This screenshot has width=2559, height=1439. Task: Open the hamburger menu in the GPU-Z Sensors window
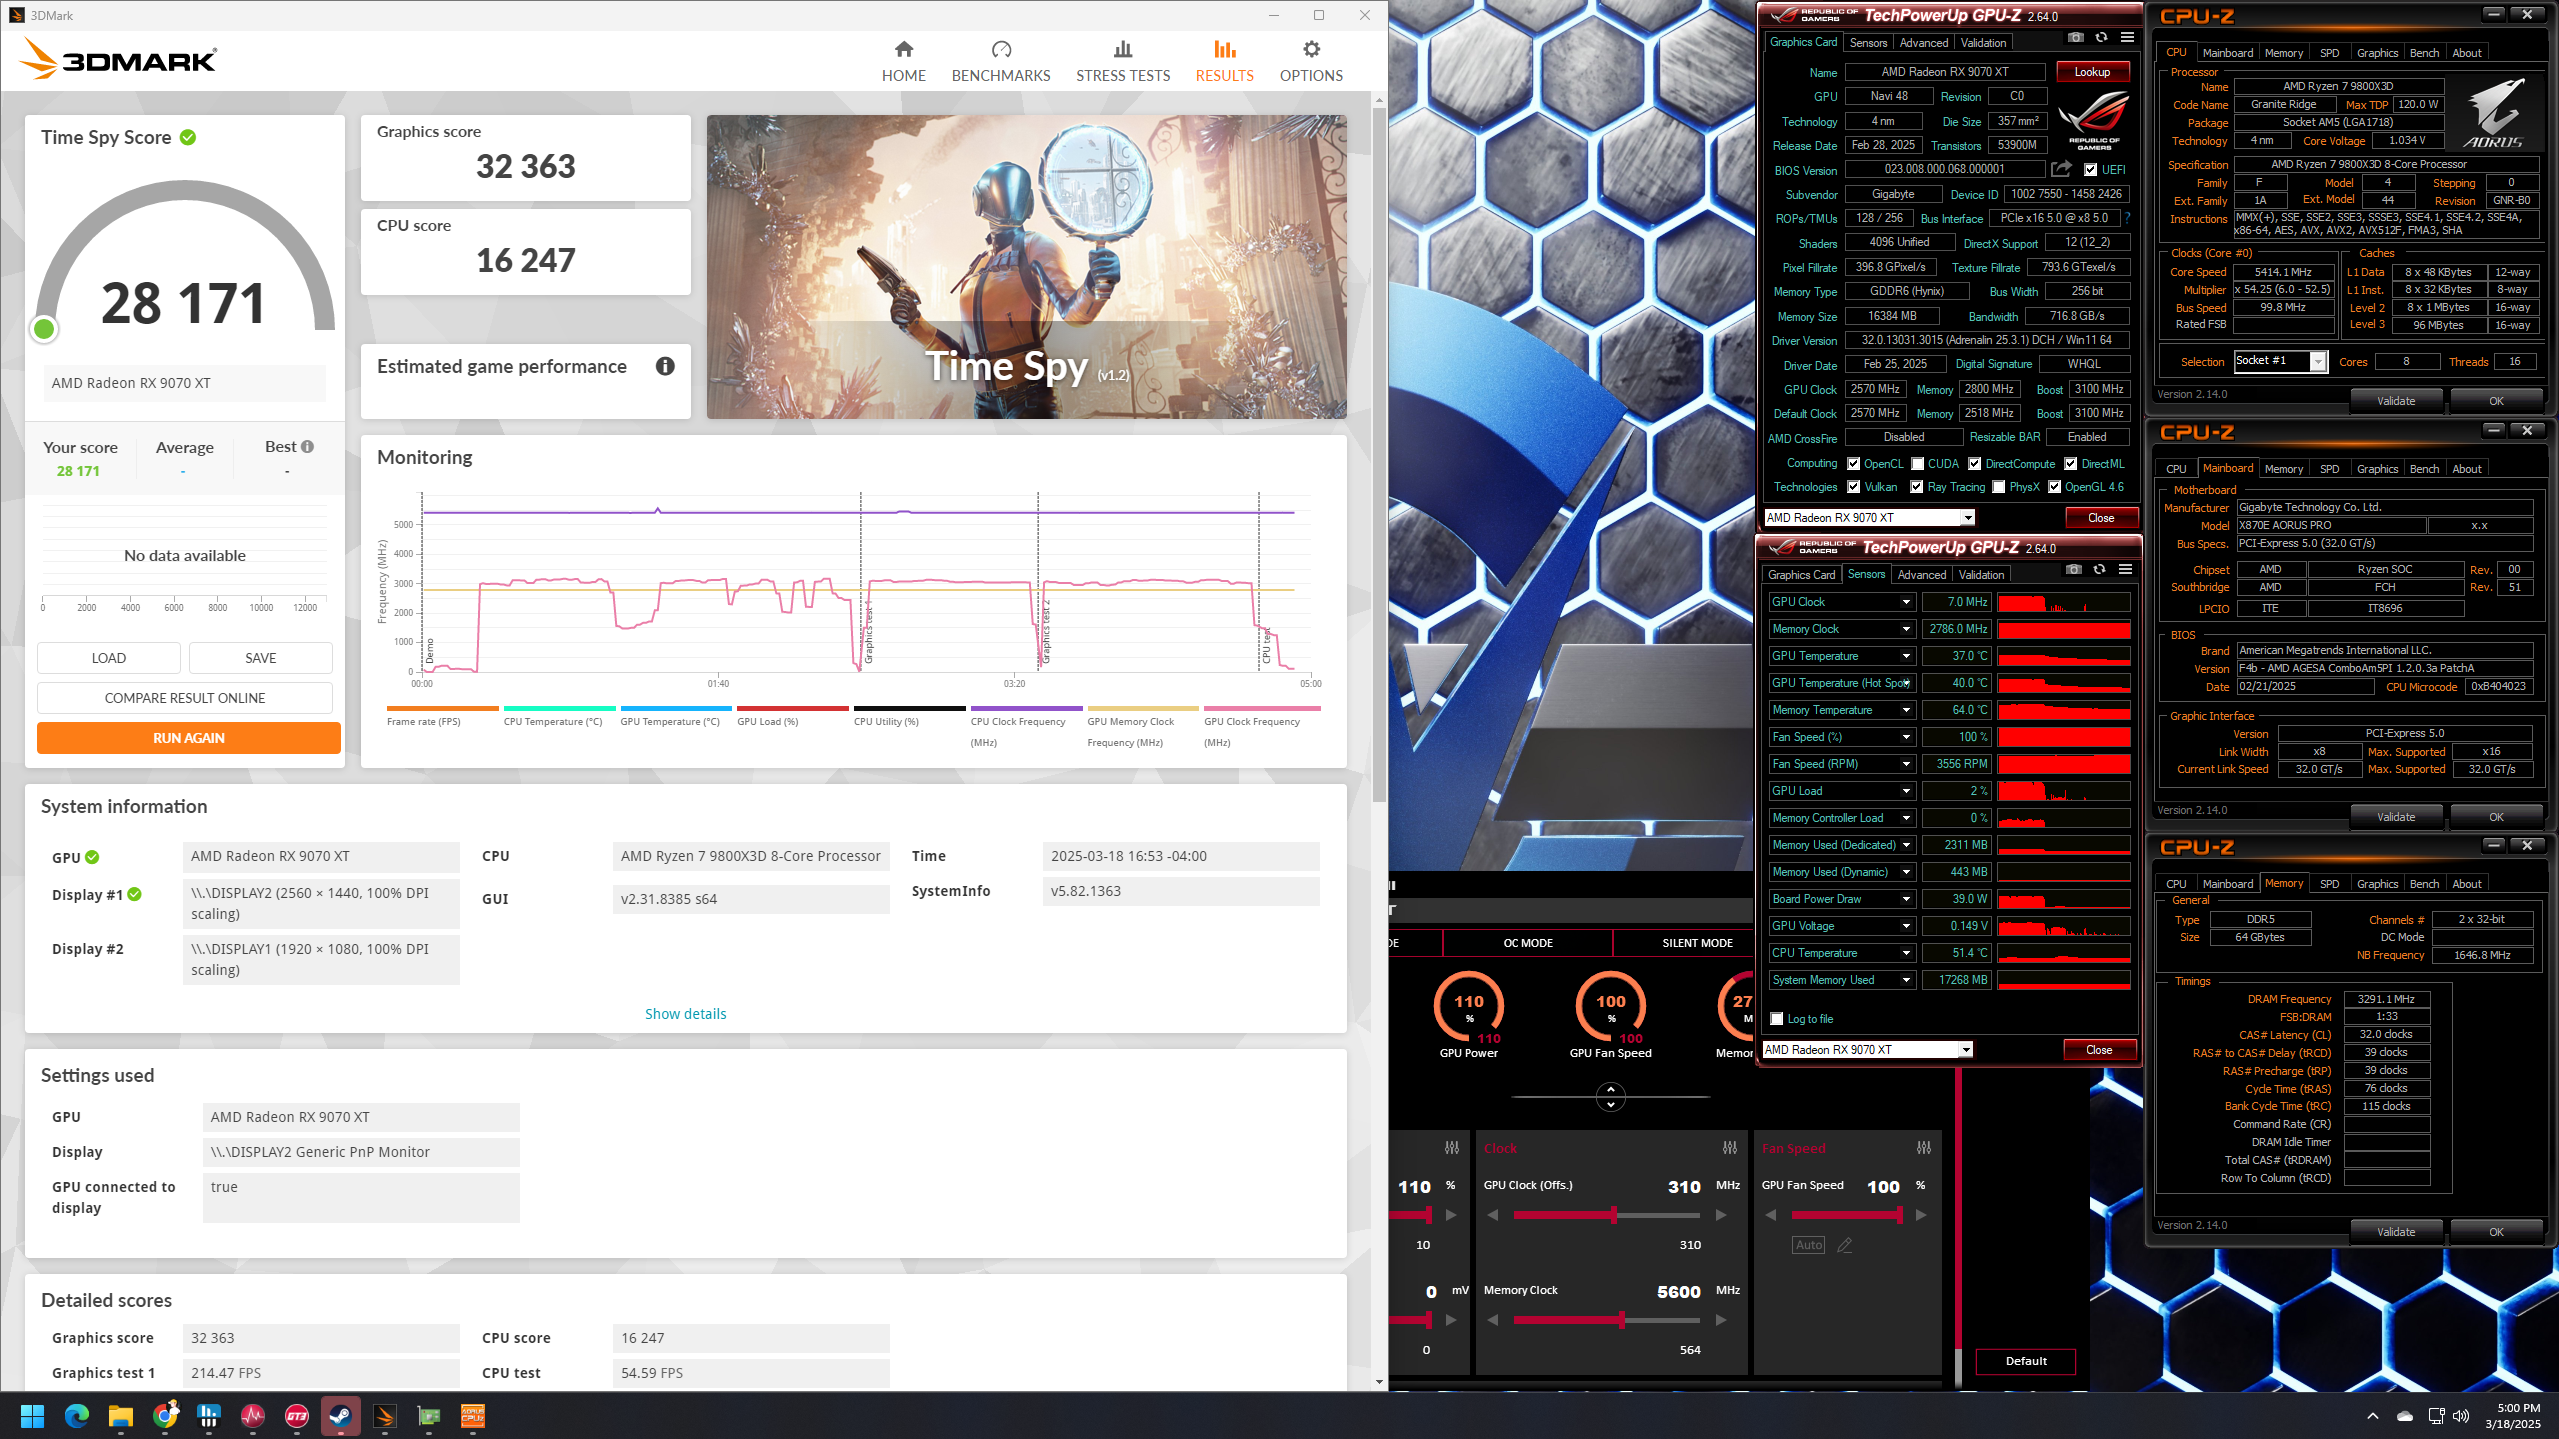click(2125, 570)
